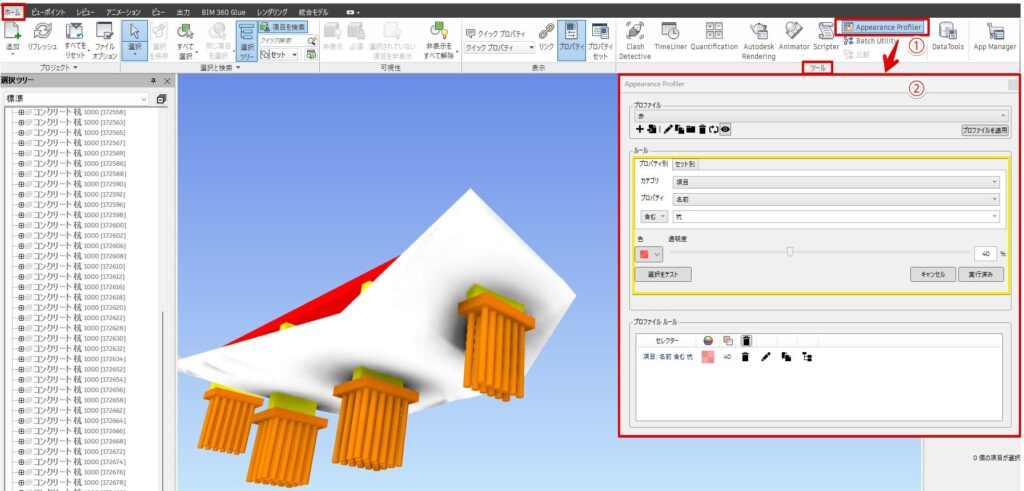Open the プロパティ dropdown showing 名前

coord(836,199)
